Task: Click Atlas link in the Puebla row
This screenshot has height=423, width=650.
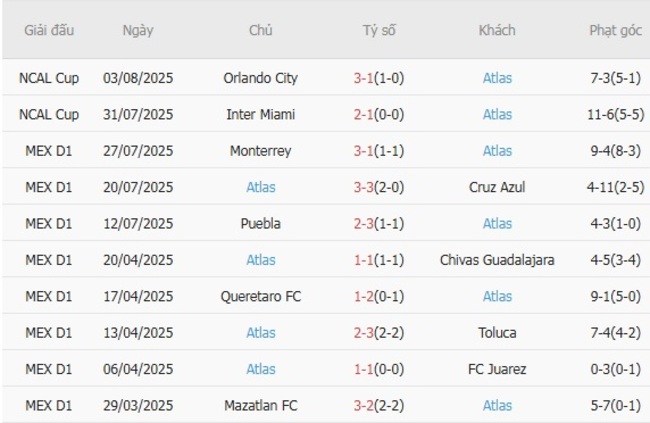Action: [497, 223]
